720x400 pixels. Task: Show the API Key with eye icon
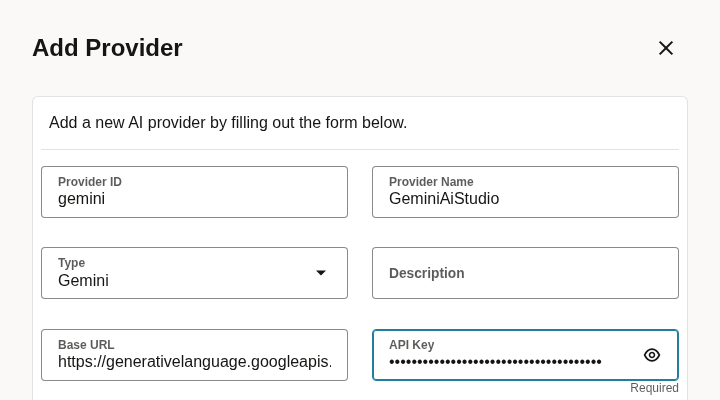tap(652, 355)
